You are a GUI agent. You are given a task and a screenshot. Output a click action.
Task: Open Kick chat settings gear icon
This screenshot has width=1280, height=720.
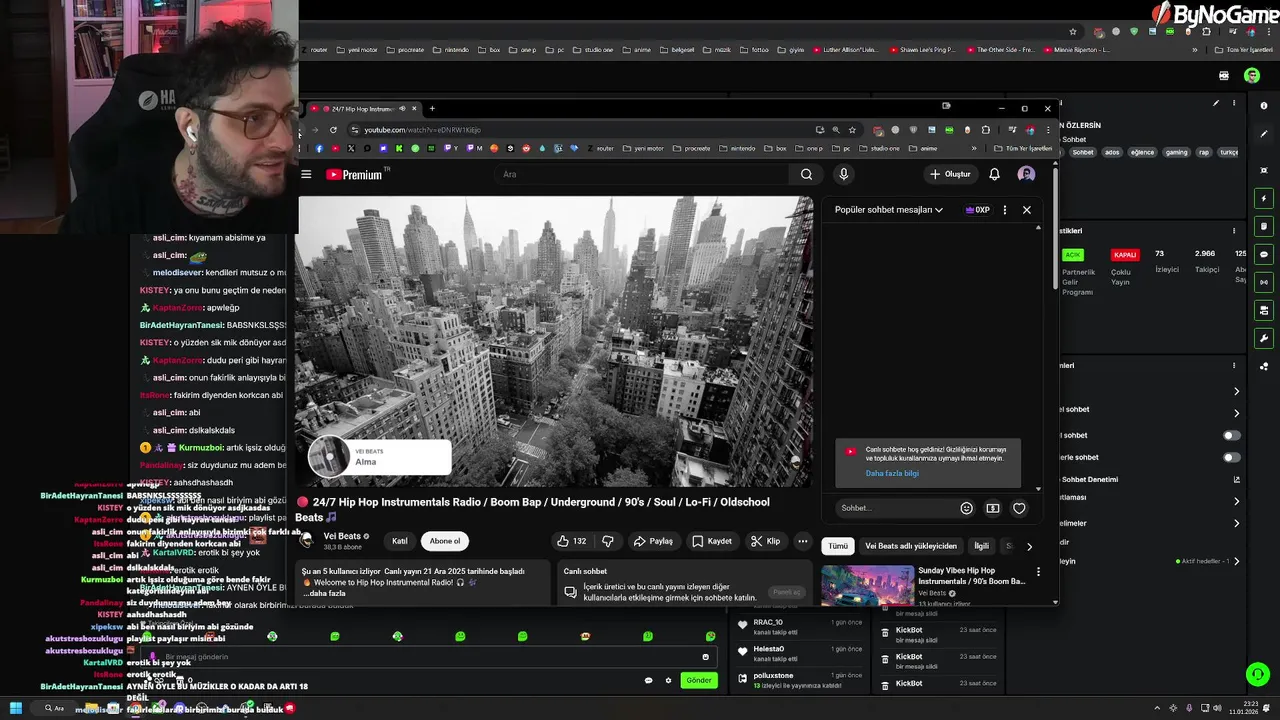point(668,681)
